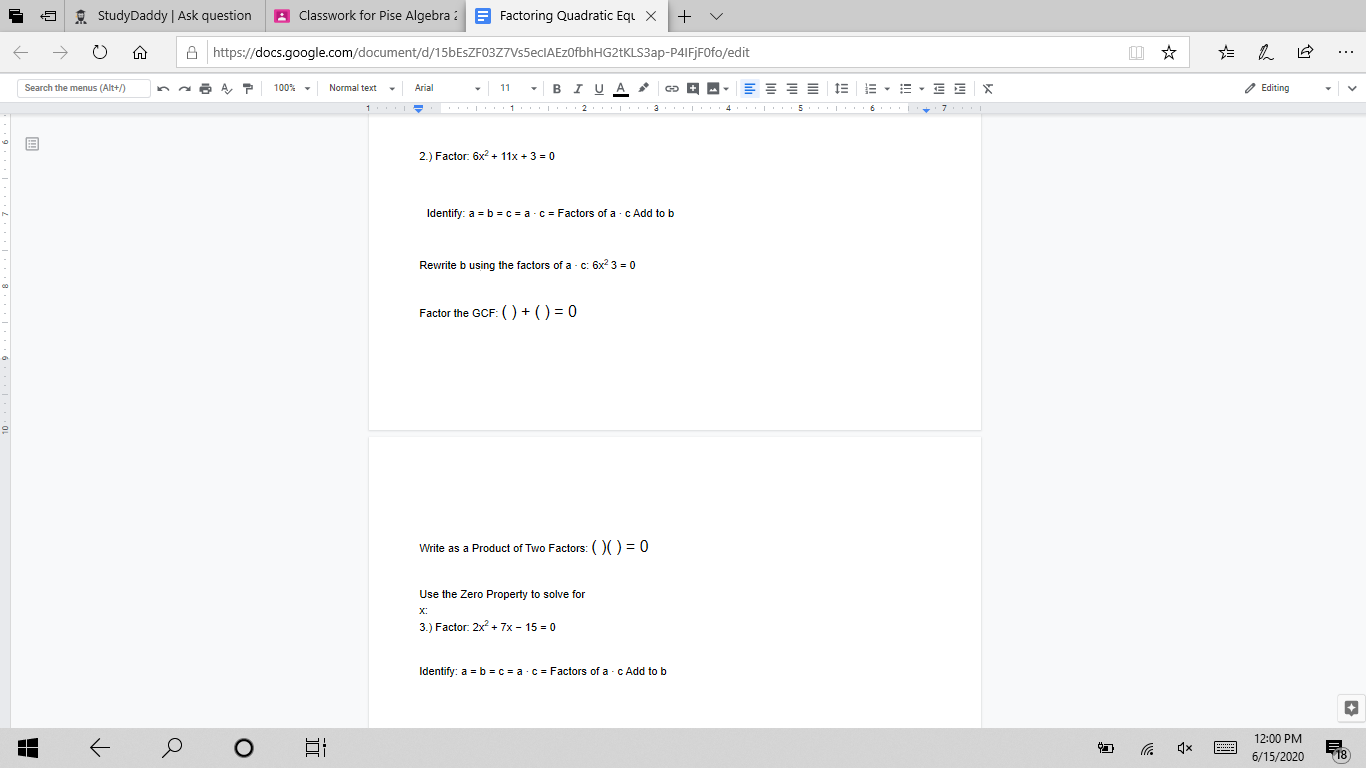Select the paint format tool

pos(246,88)
